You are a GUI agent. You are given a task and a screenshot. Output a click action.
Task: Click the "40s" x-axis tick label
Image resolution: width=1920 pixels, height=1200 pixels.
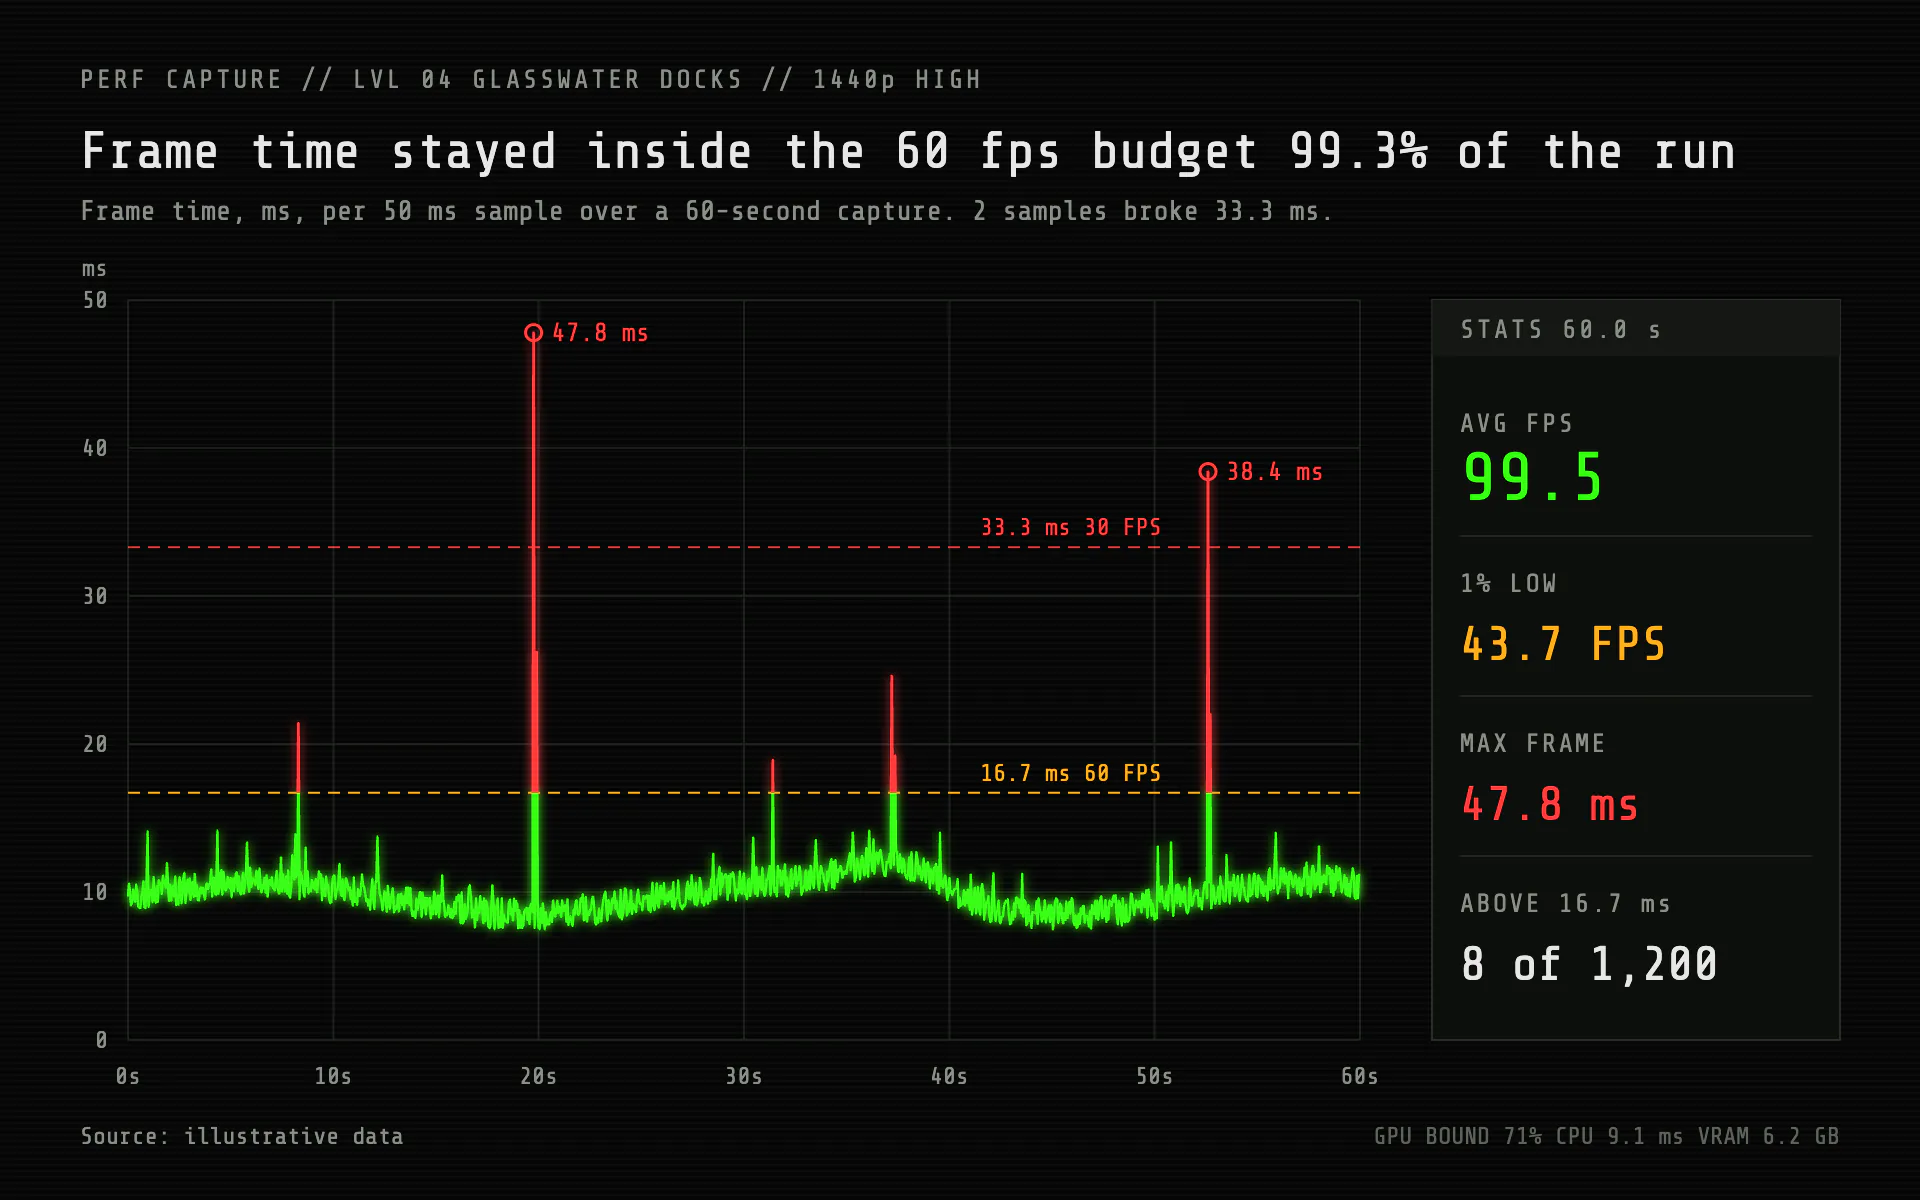coord(949,1076)
